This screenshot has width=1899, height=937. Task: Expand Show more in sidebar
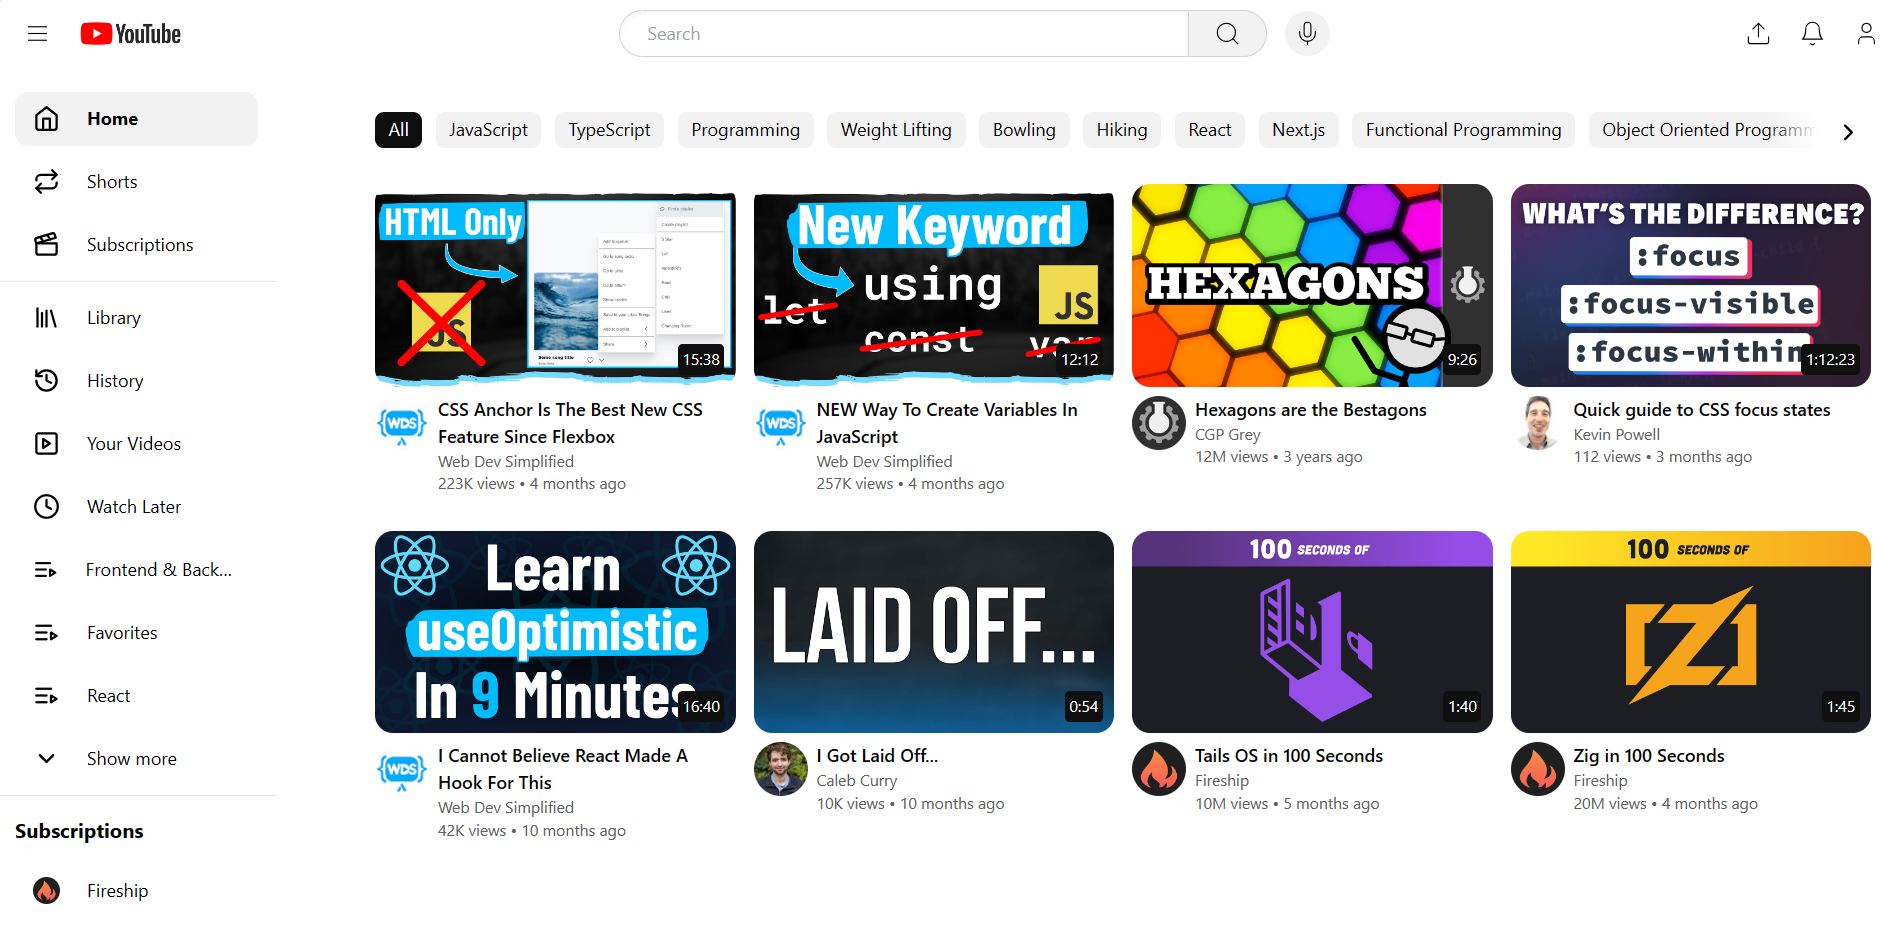(137, 759)
